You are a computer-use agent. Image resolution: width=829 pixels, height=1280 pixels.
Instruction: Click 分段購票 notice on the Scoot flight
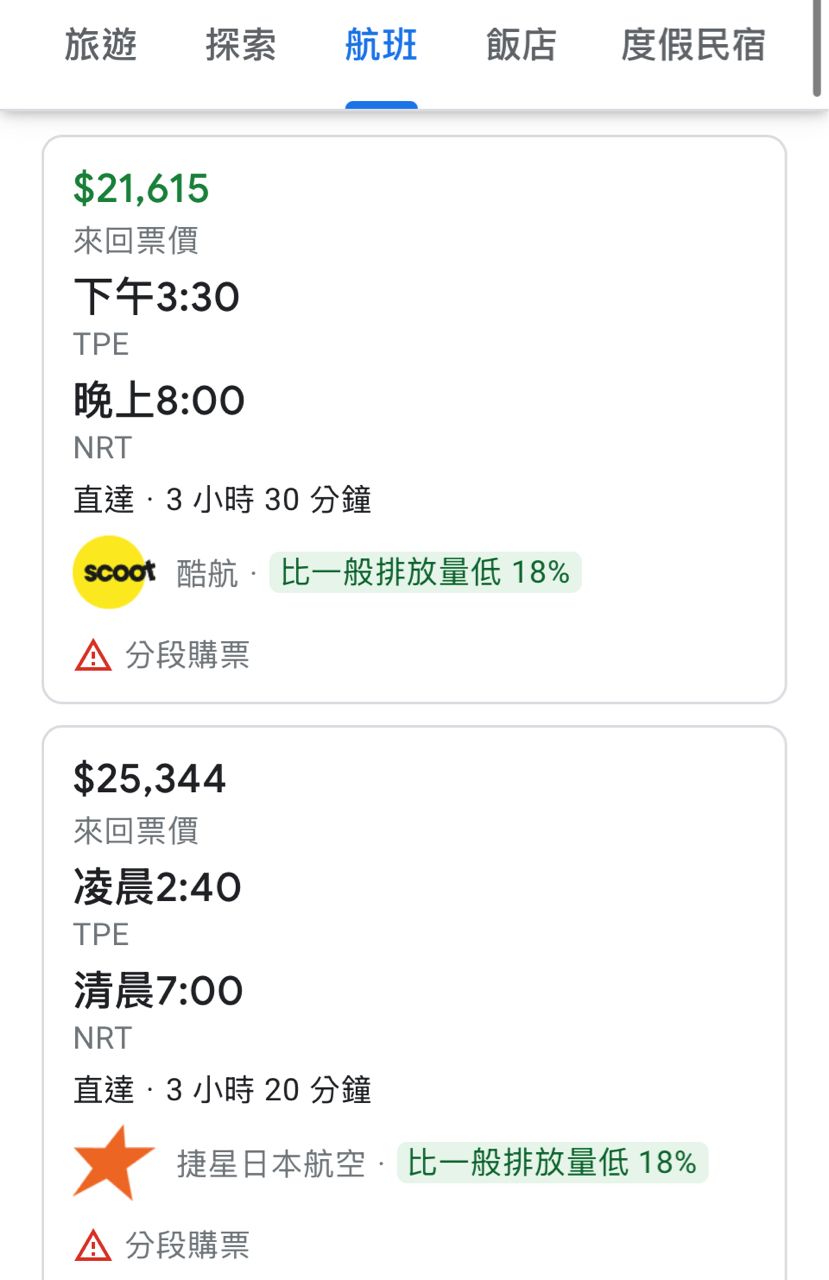point(187,655)
